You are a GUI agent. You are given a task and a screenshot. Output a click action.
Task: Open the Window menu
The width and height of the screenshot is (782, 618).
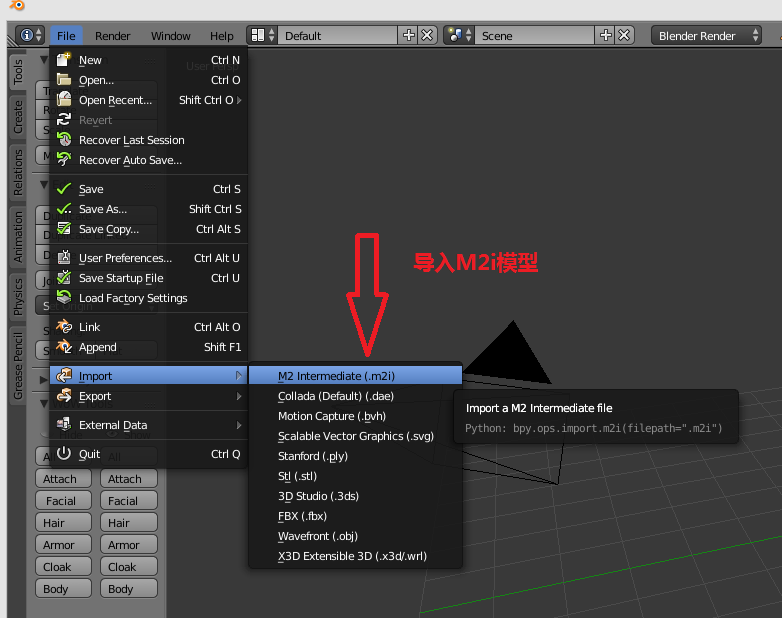[x=171, y=36]
